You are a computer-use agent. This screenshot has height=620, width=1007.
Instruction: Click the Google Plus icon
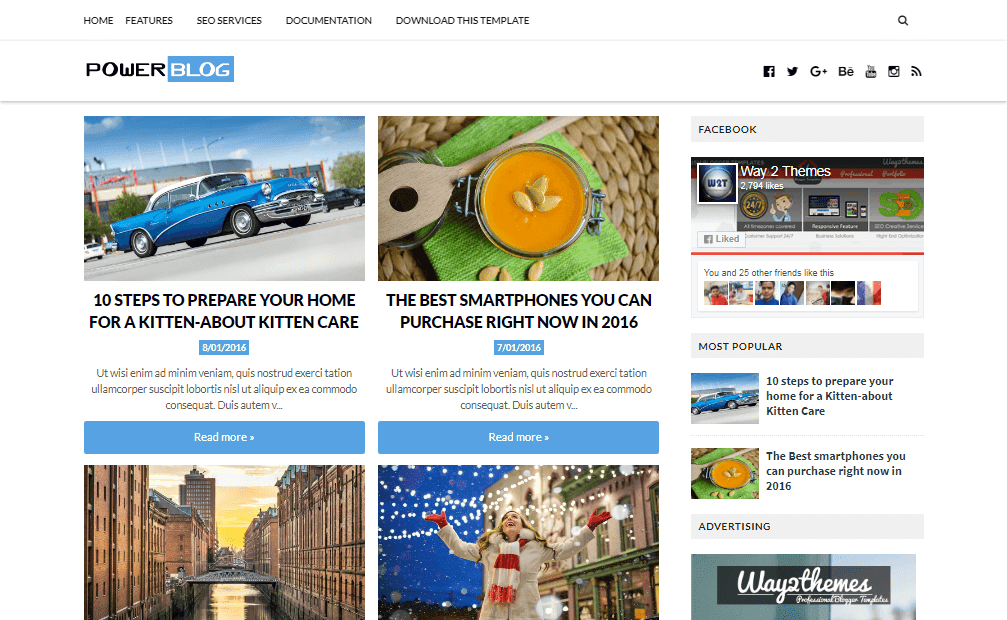[818, 71]
